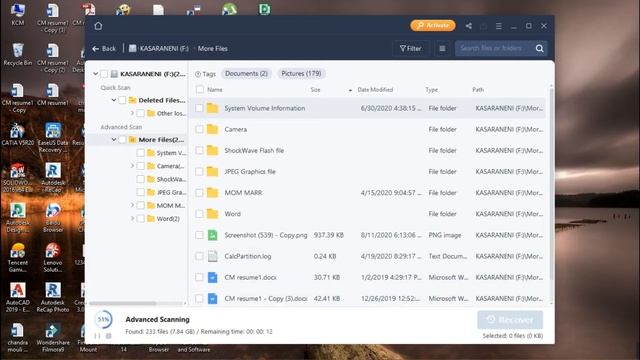Click the Activate button
Viewport: 640px width, 360px height.
[x=433, y=26]
